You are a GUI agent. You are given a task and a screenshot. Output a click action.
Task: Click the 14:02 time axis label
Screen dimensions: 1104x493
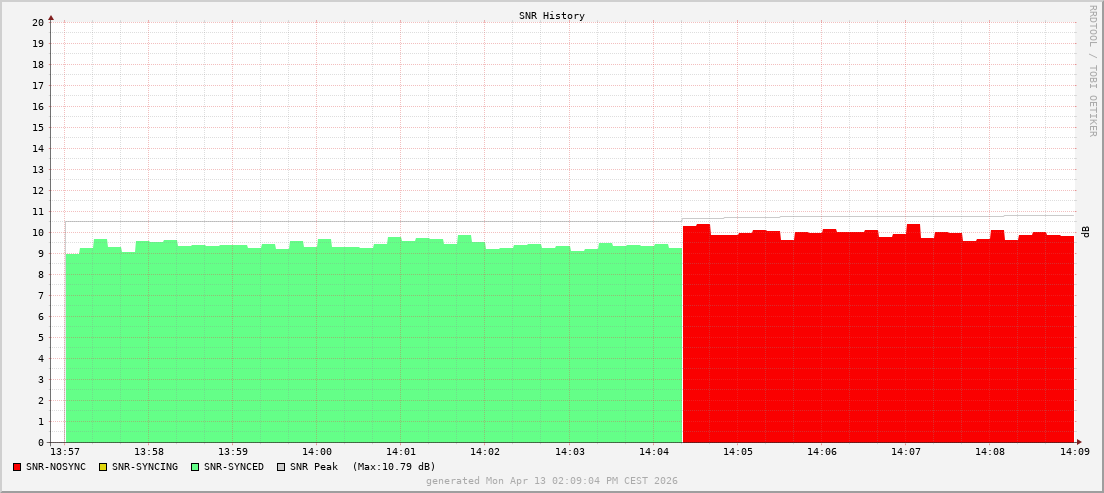484,452
